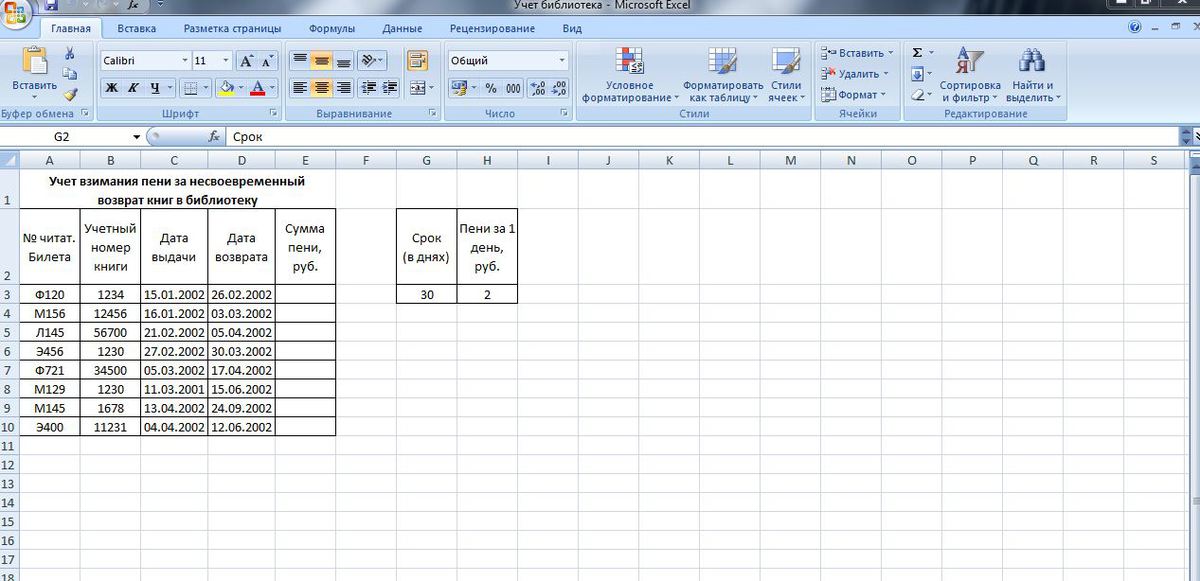Open the Данные tab
This screenshot has height=581, width=1200.
402,29
